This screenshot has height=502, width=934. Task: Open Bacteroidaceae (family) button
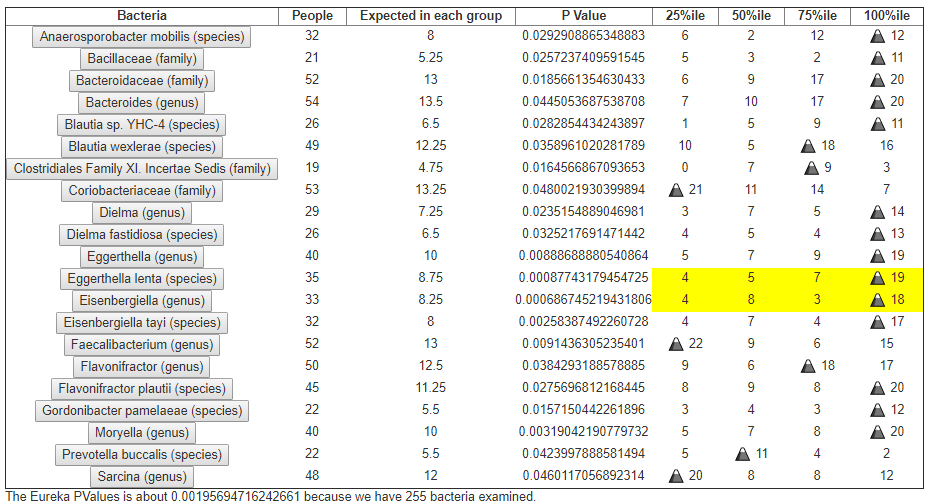(x=142, y=80)
